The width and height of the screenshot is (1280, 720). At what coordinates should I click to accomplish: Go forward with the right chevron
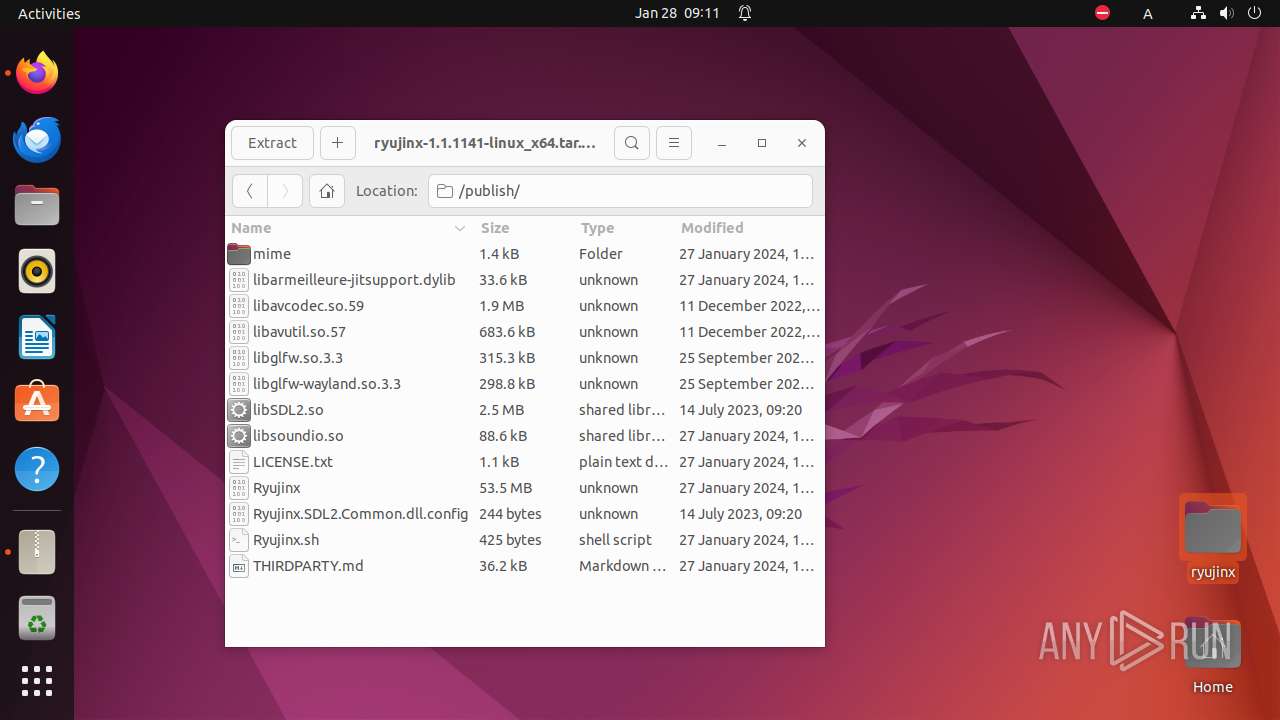click(x=285, y=191)
